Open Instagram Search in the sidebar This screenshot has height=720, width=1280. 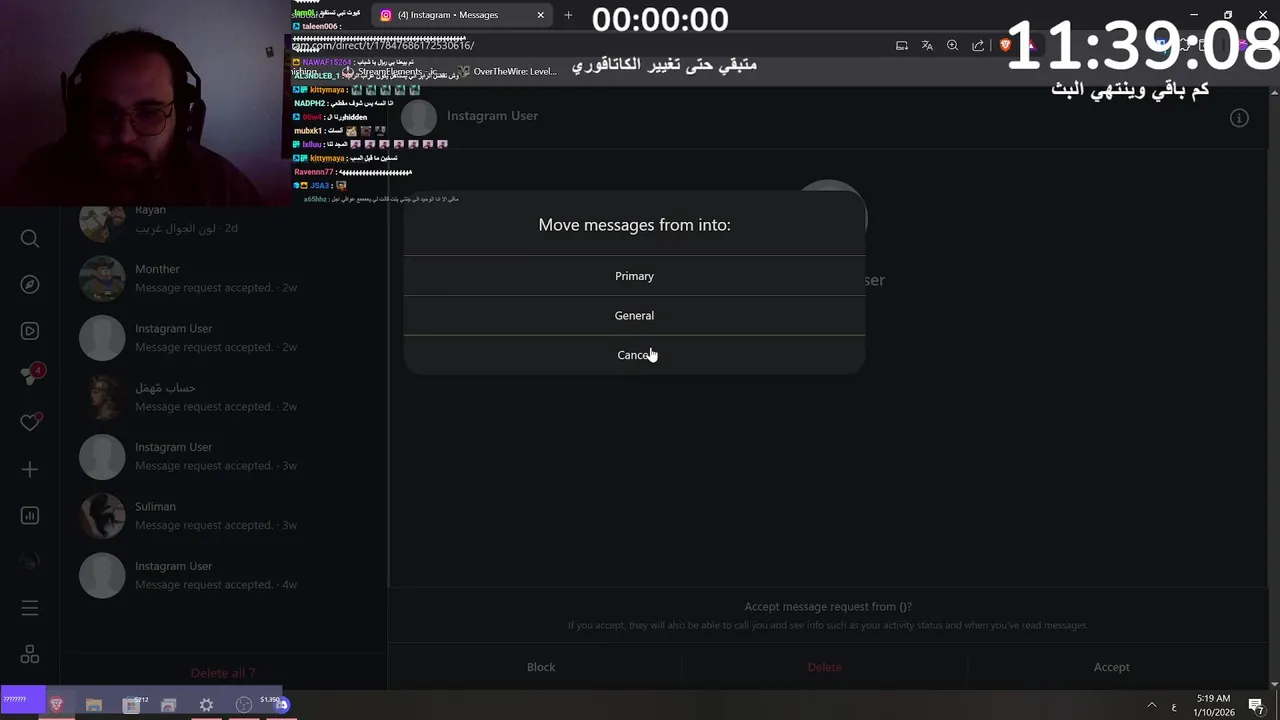30,238
